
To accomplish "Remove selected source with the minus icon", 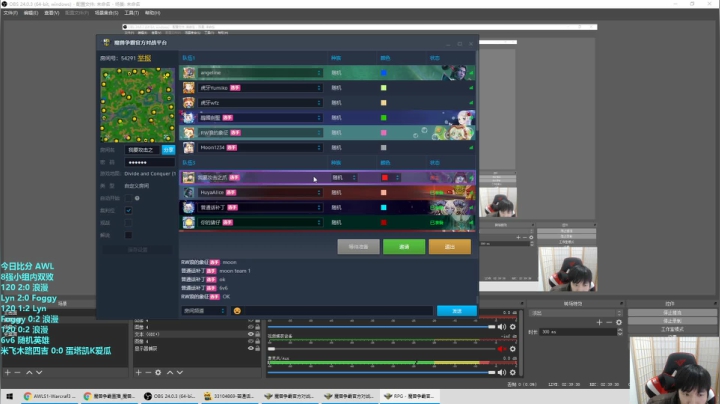I will [x=148, y=372].
